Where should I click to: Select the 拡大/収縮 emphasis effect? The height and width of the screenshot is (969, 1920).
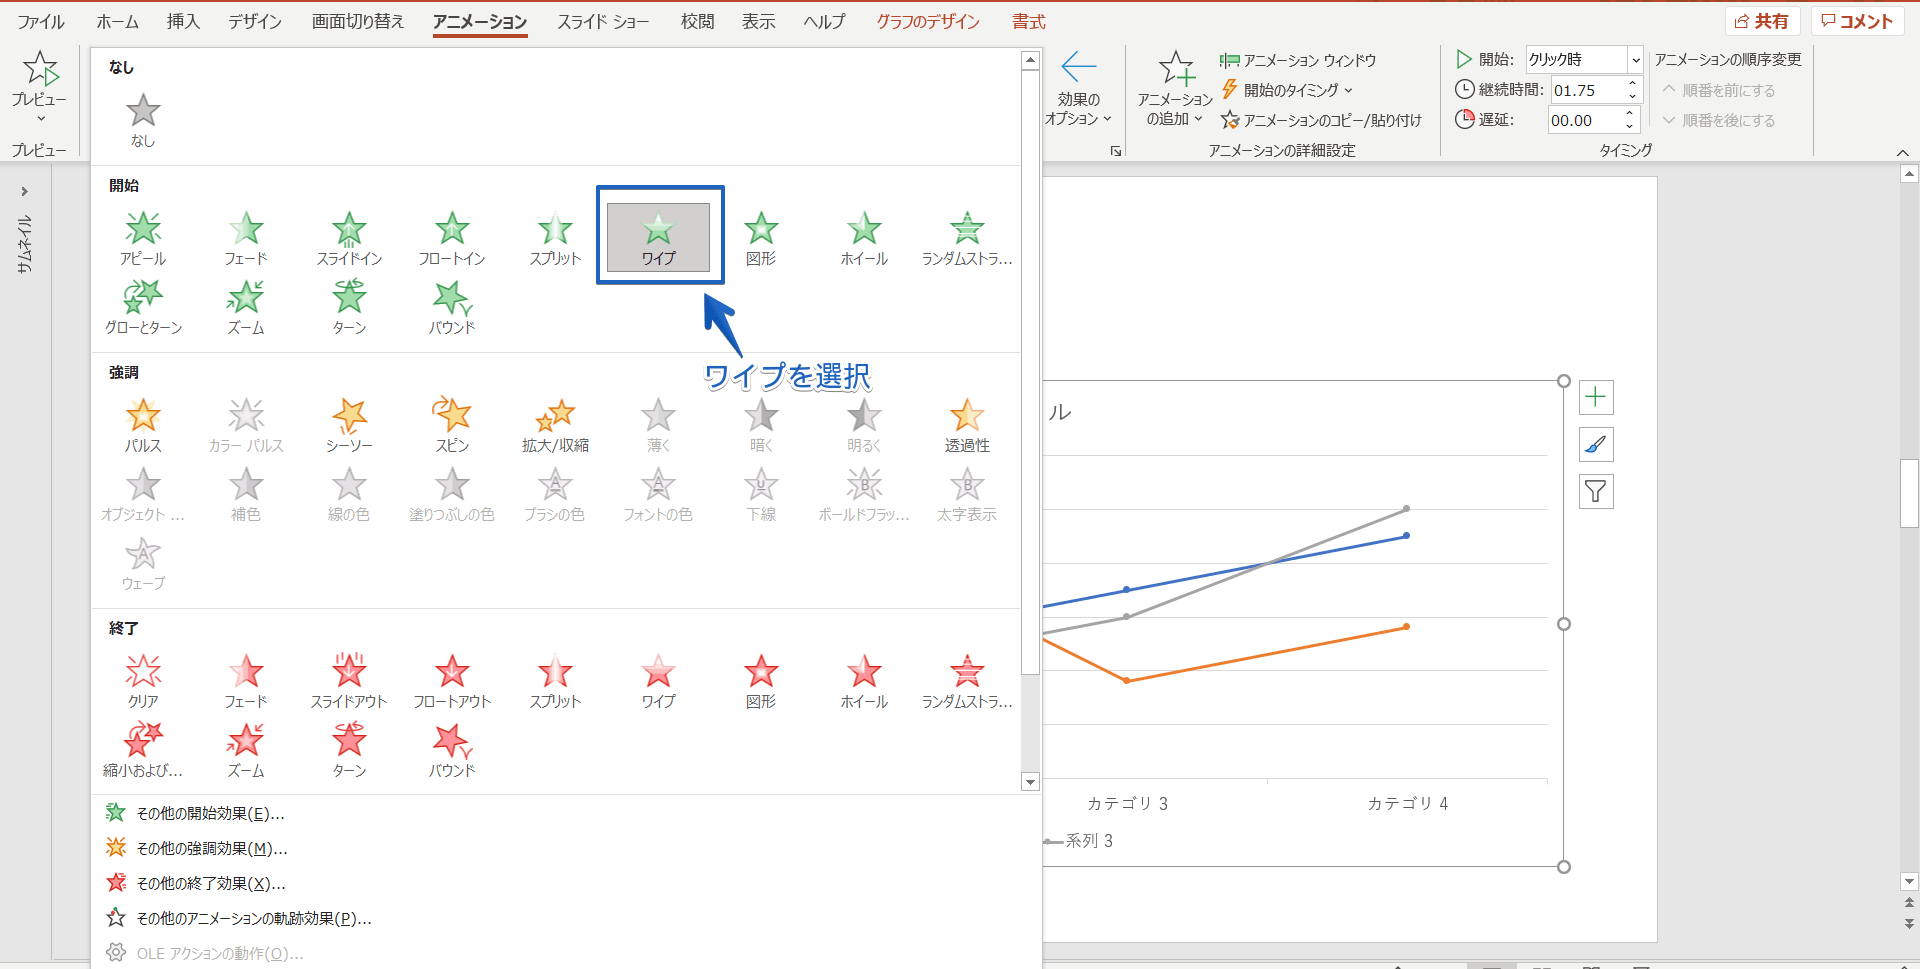(x=555, y=425)
